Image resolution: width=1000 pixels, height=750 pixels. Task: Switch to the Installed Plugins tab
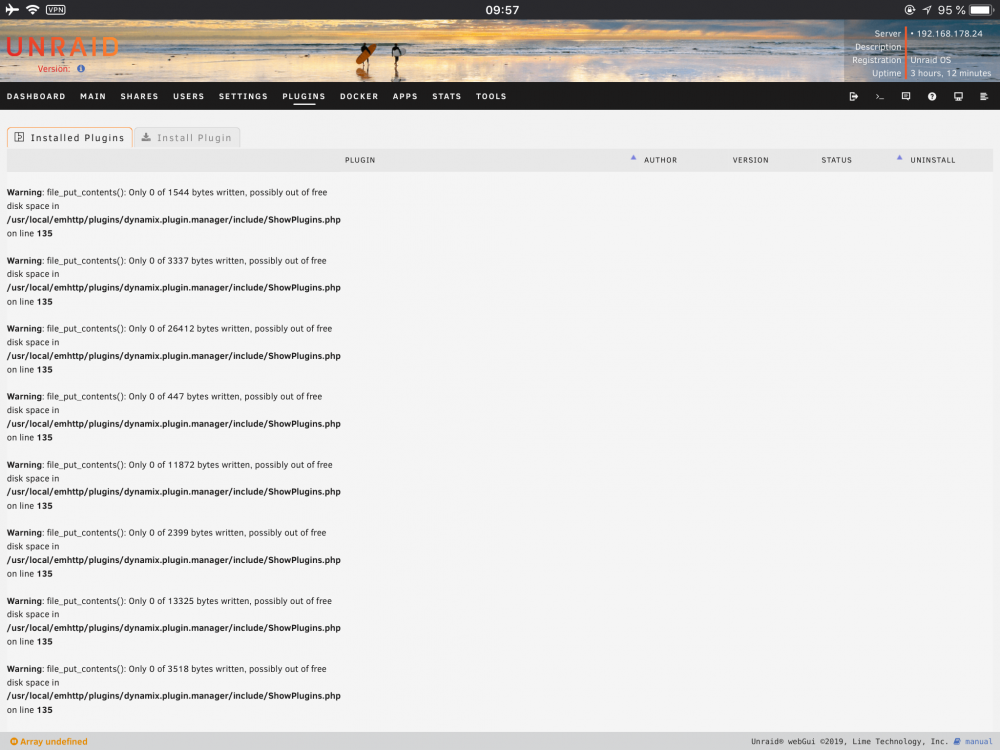(70, 137)
